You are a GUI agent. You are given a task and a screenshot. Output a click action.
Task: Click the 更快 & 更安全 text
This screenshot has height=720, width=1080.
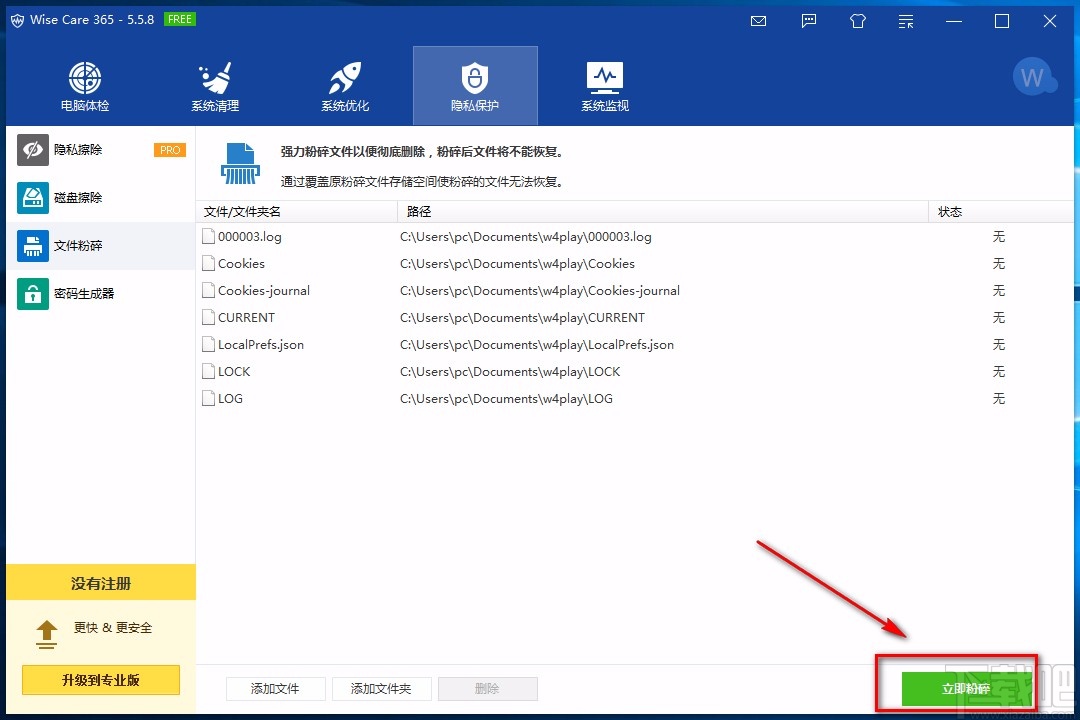click(x=113, y=628)
